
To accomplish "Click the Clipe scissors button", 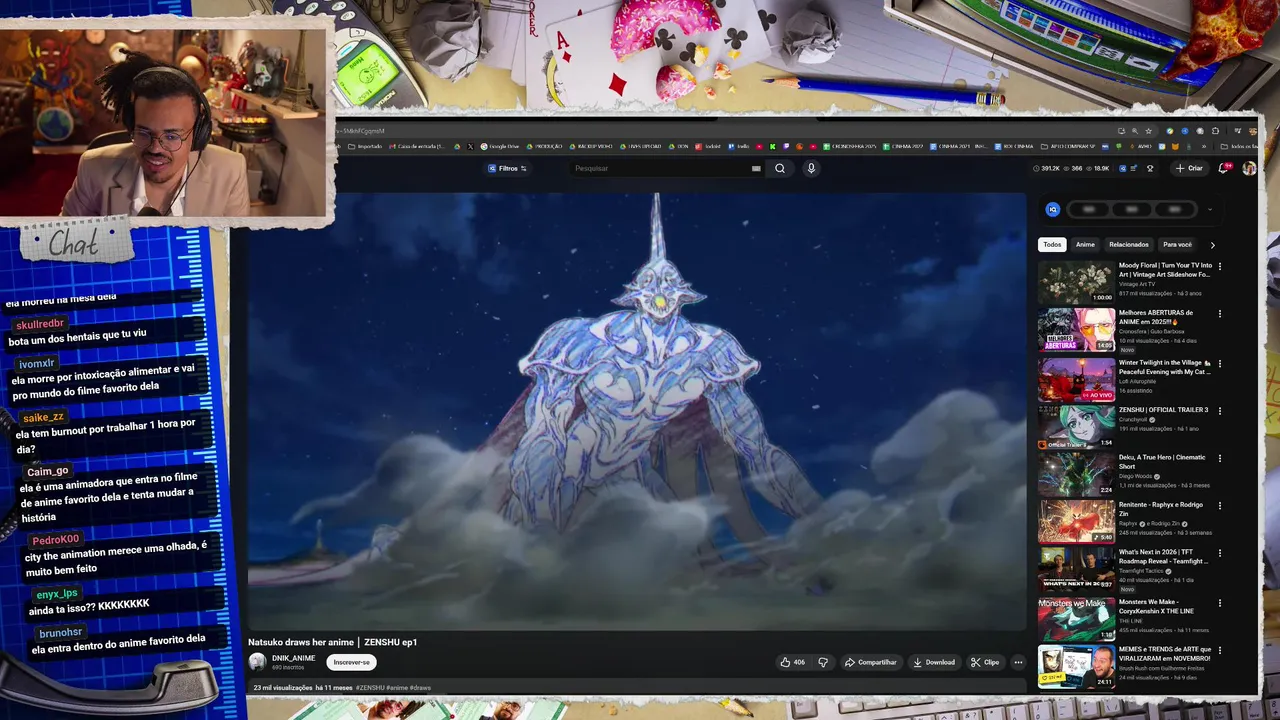I will click(985, 662).
